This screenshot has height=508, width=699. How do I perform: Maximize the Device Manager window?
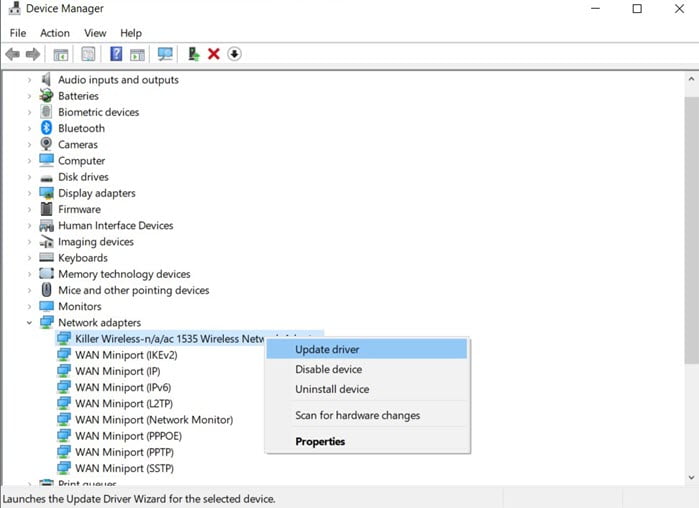637,8
